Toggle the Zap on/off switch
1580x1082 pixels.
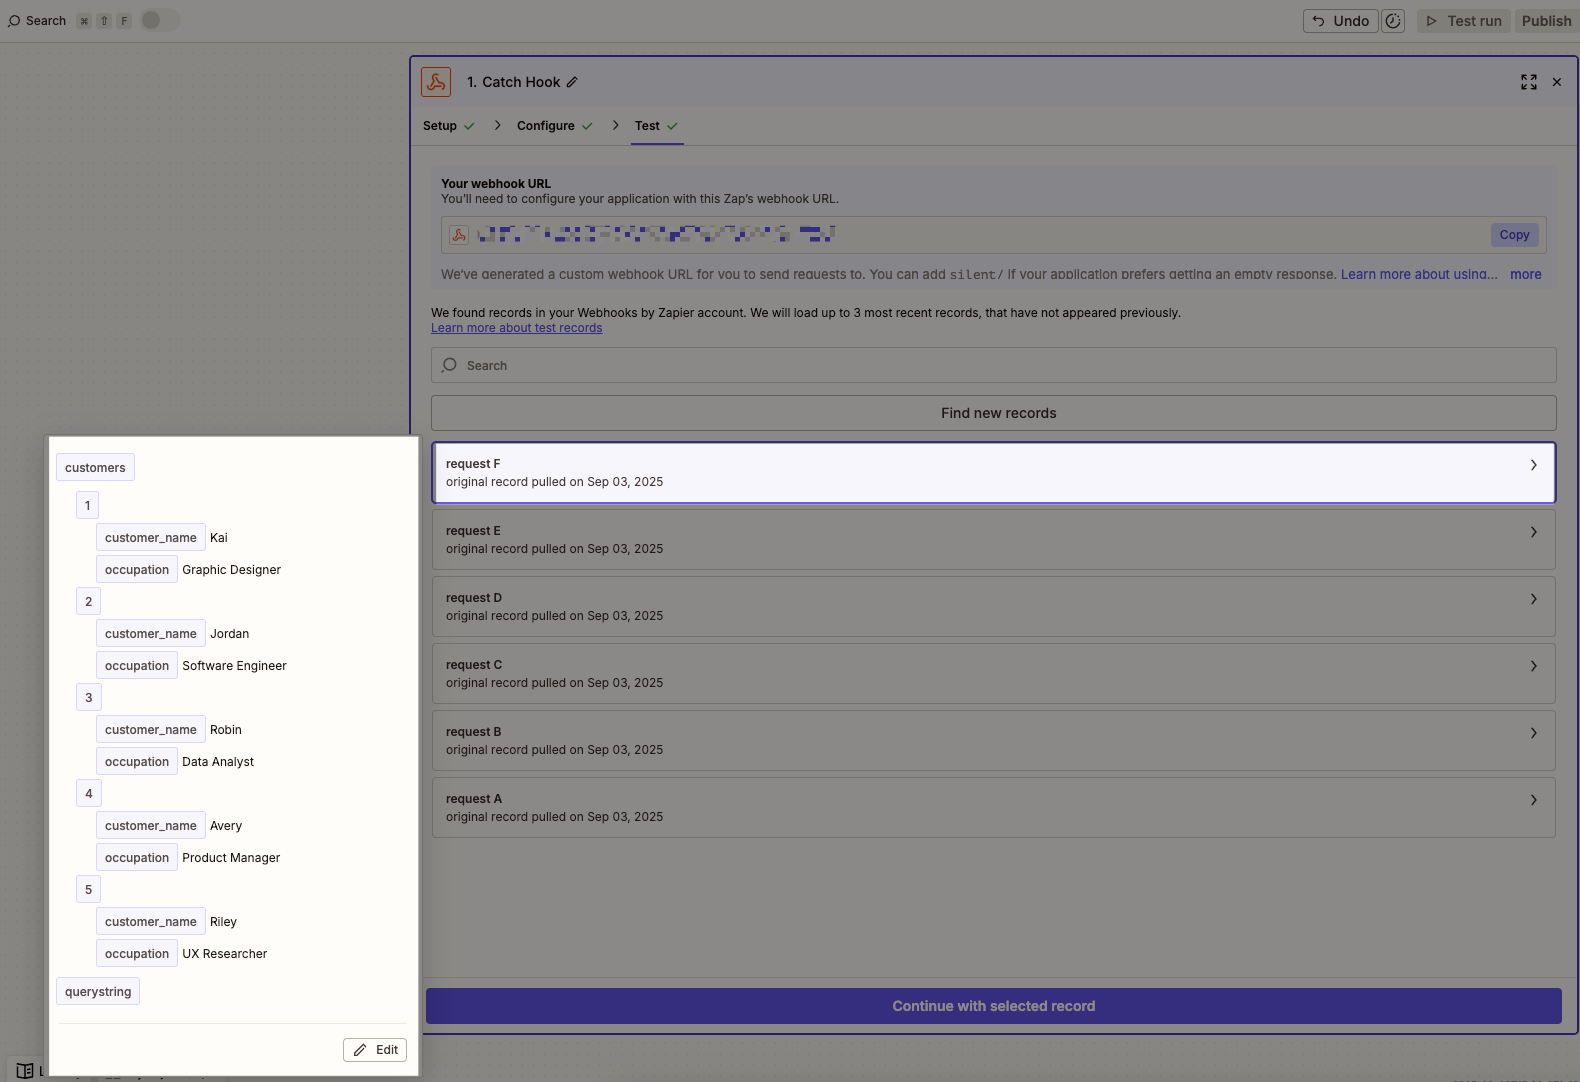tap(159, 20)
